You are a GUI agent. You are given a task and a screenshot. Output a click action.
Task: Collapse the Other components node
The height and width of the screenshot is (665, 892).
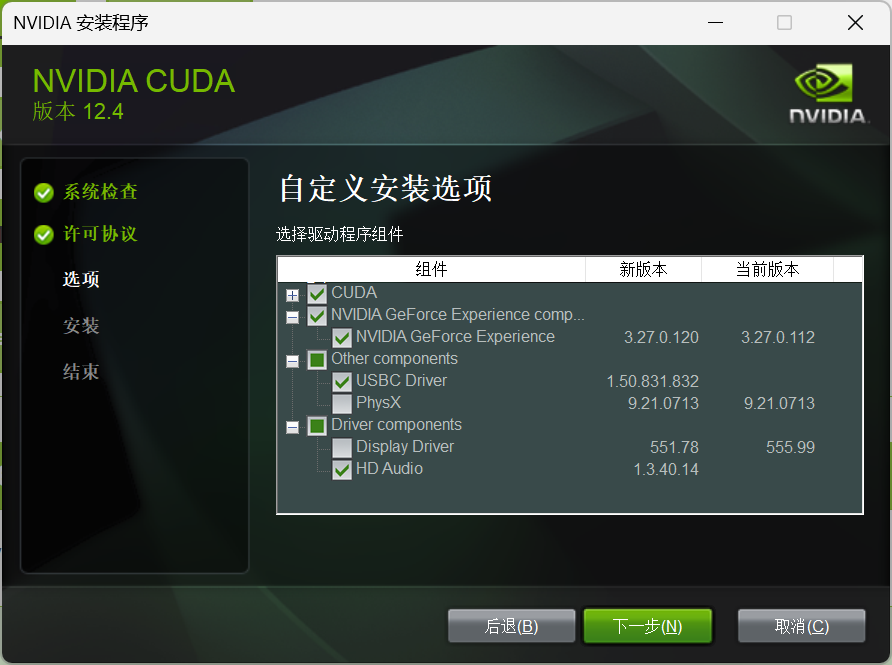[x=292, y=361]
